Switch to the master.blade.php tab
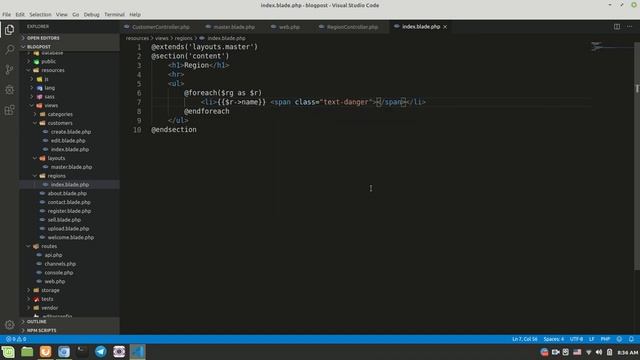This screenshot has width=640, height=360. [x=231, y=27]
